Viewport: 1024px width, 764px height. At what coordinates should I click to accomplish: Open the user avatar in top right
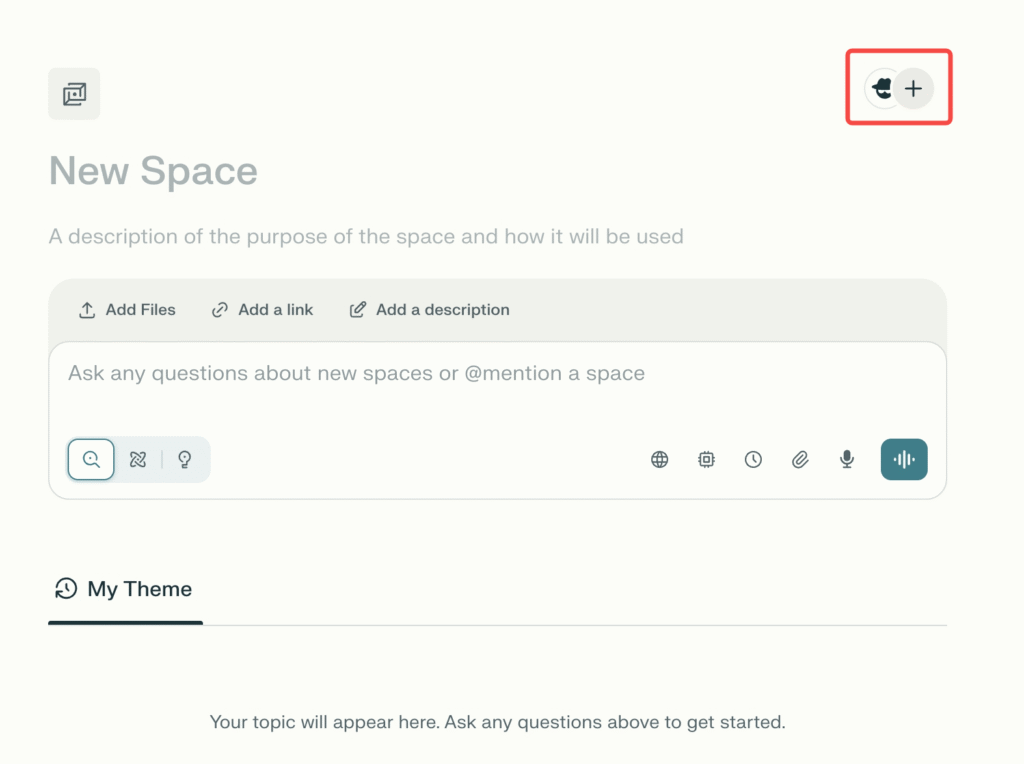point(880,89)
